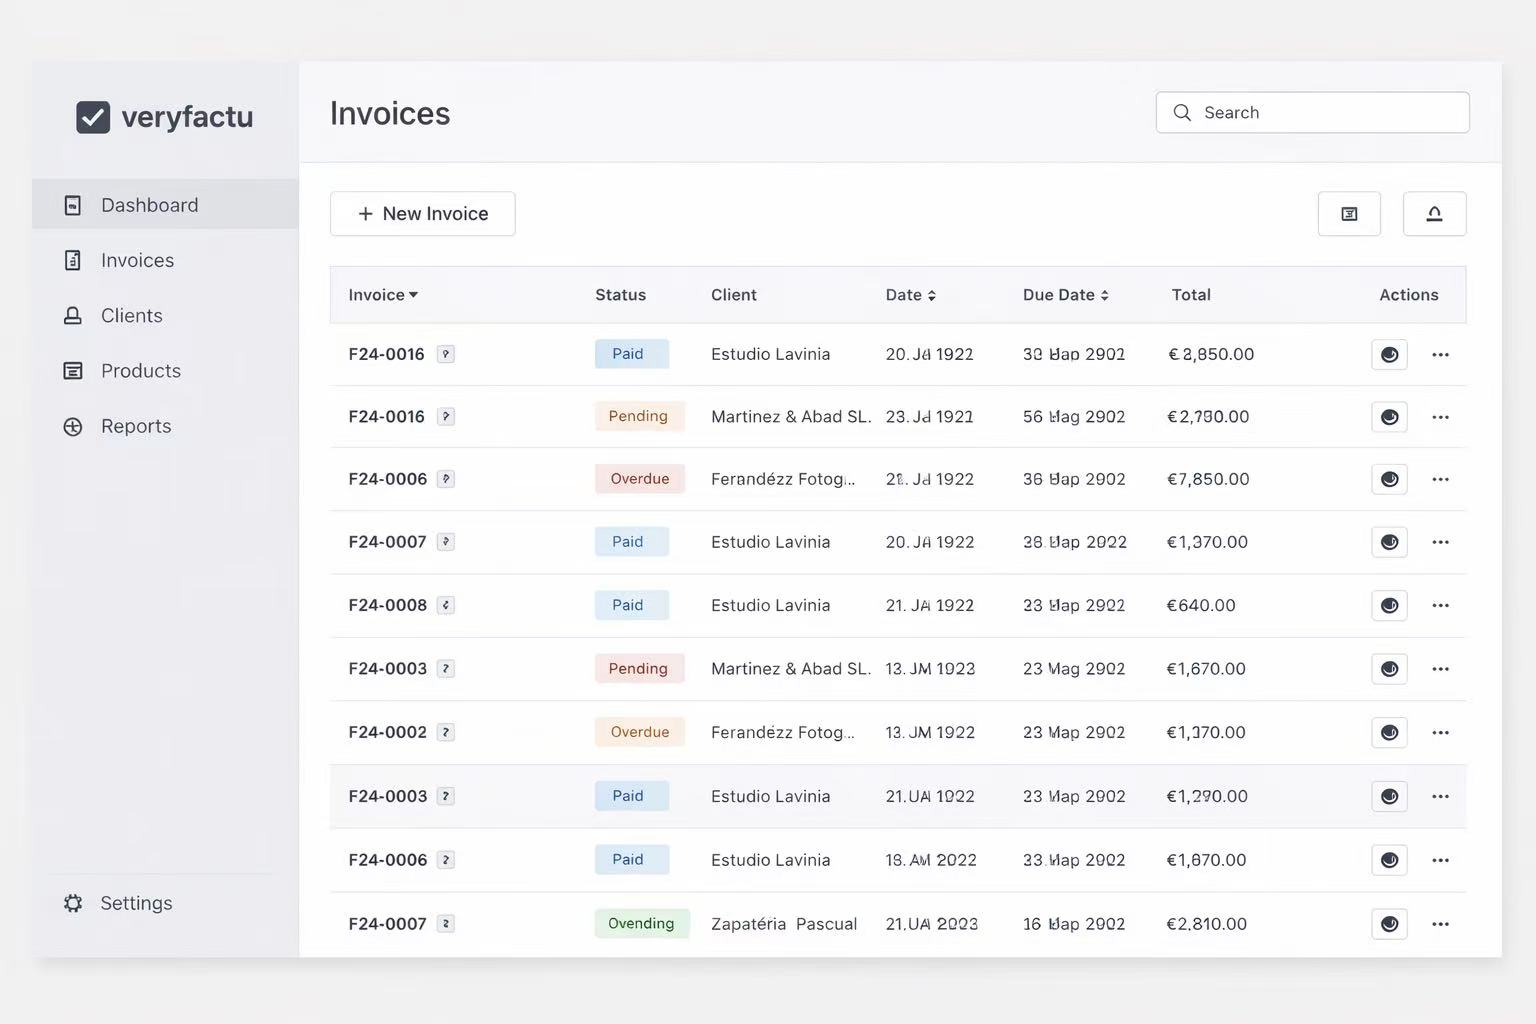
Task: Toggle the eye icon on Zapatéria Pascual row
Action: coord(1389,924)
